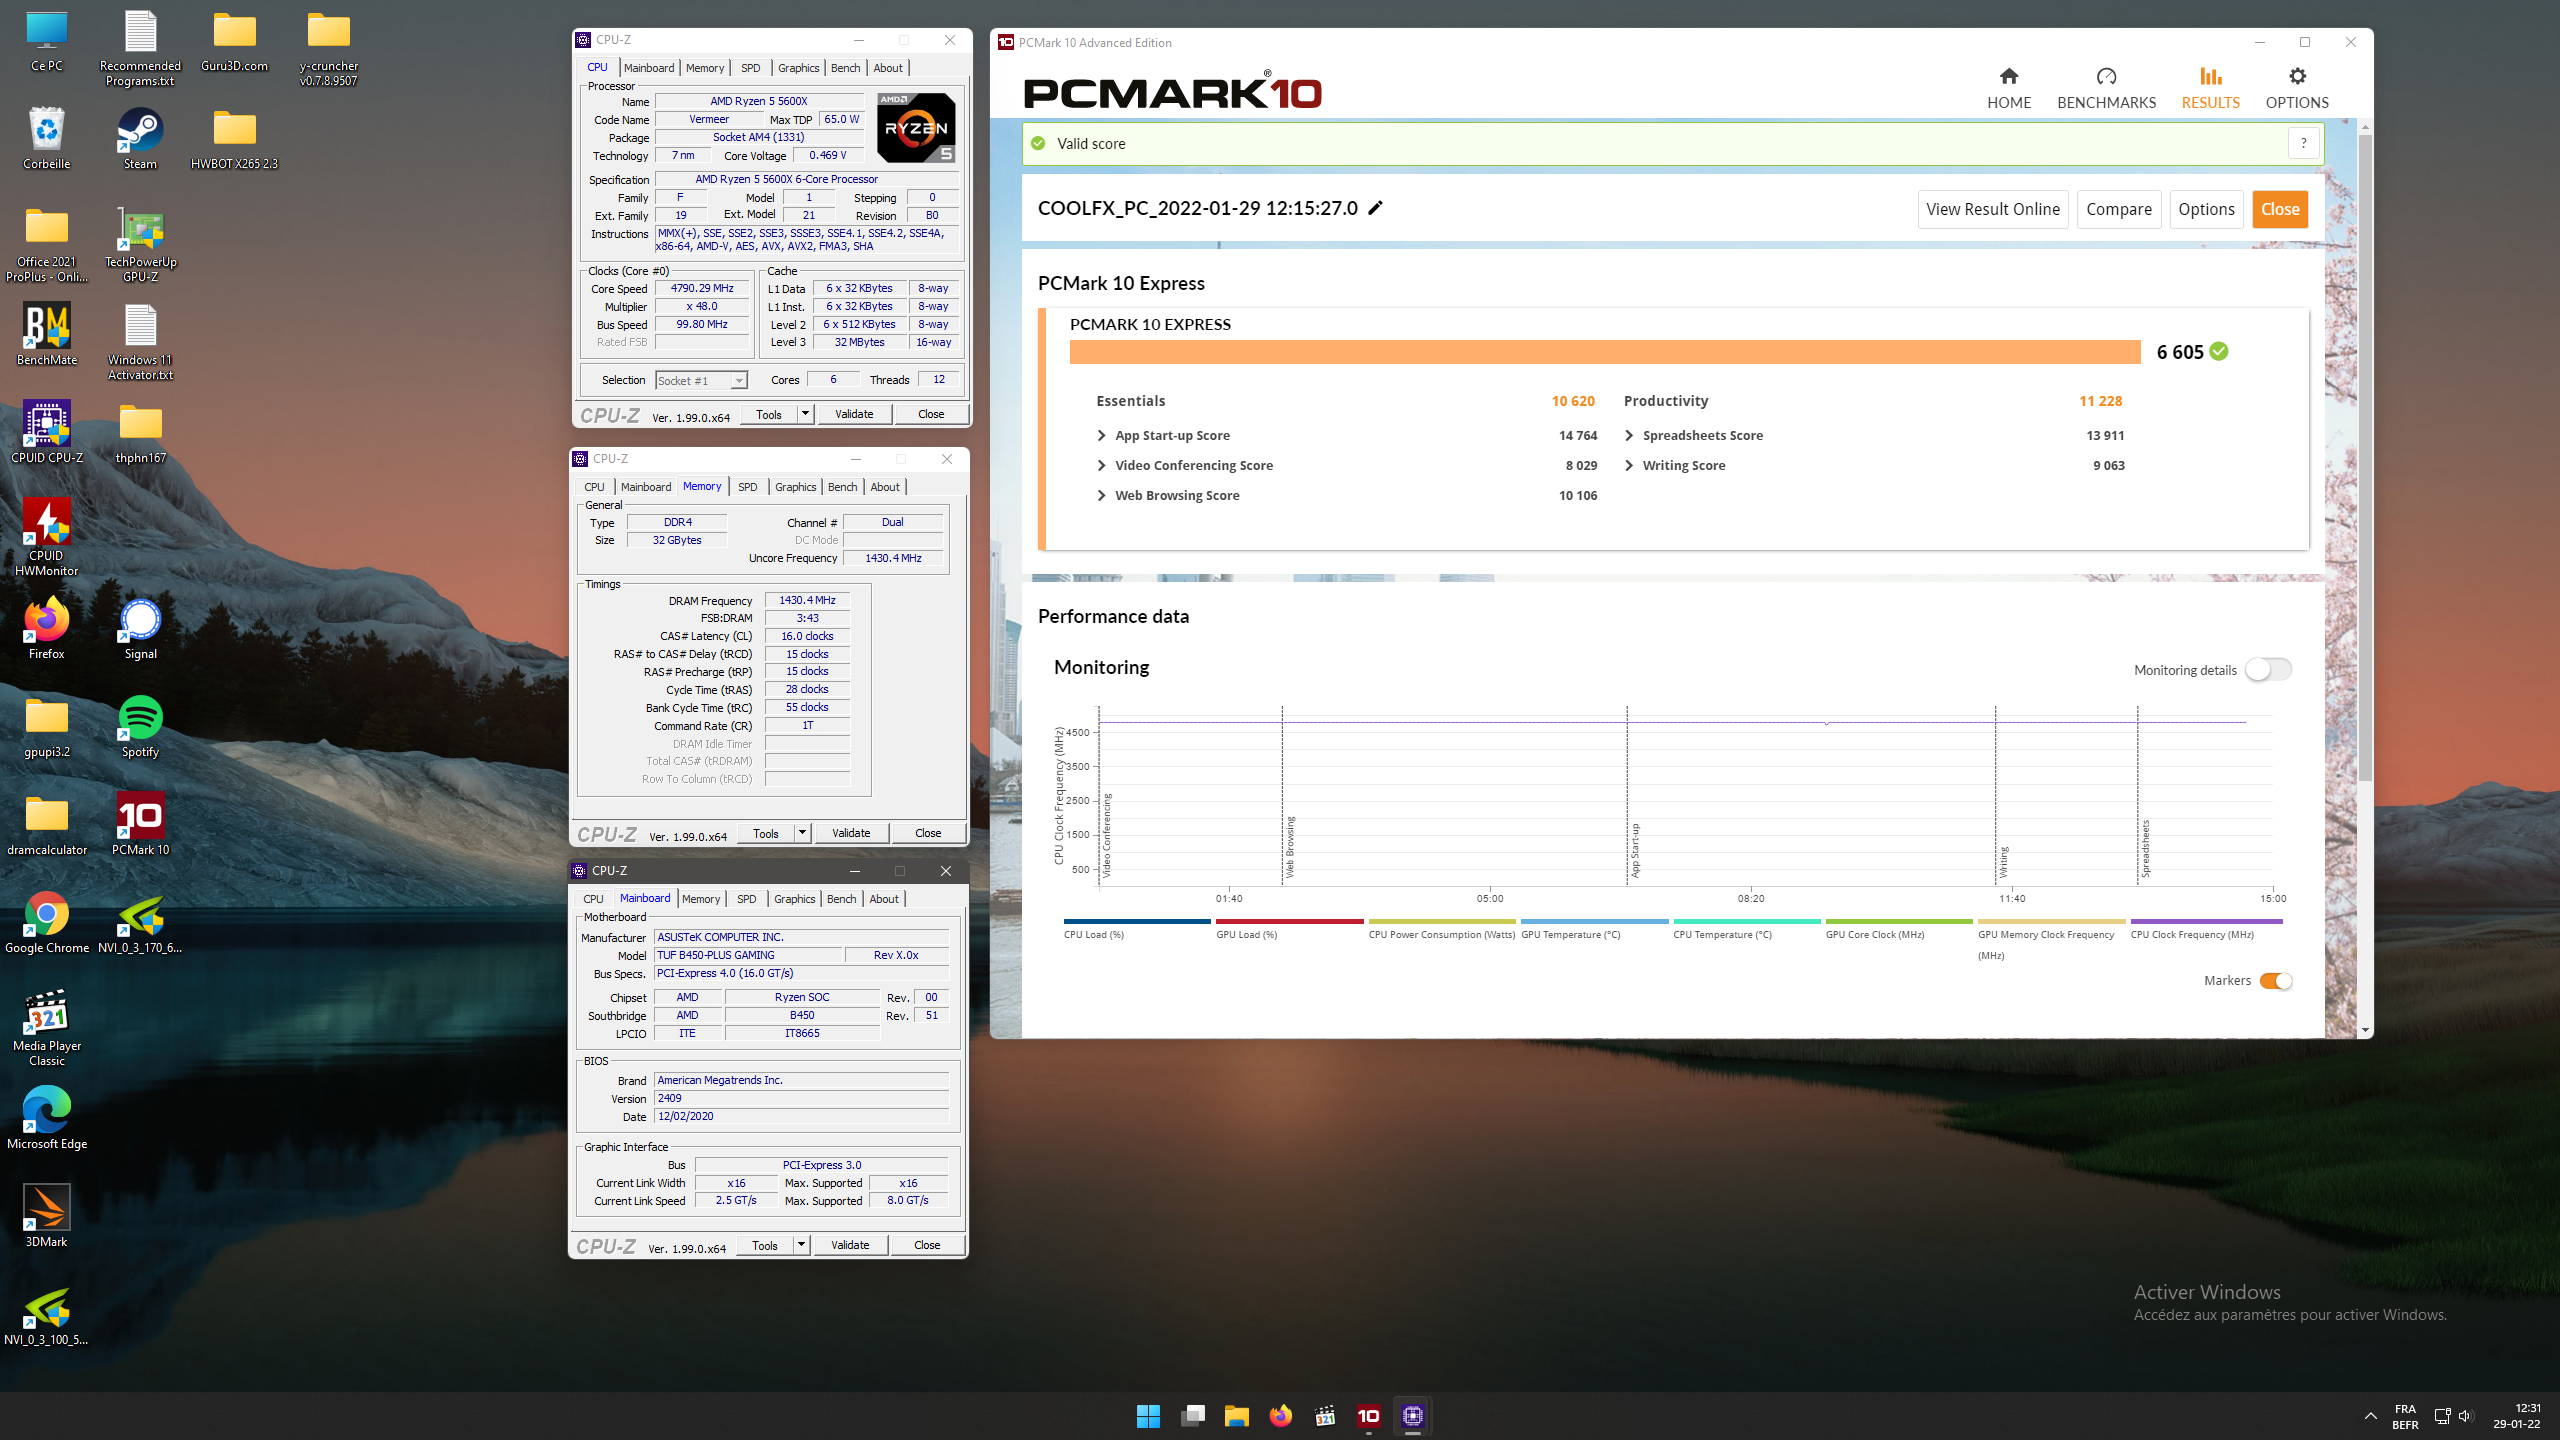Turn off the Markers toggle
The height and width of the screenshot is (1440, 2560).
click(x=2276, y=980)
